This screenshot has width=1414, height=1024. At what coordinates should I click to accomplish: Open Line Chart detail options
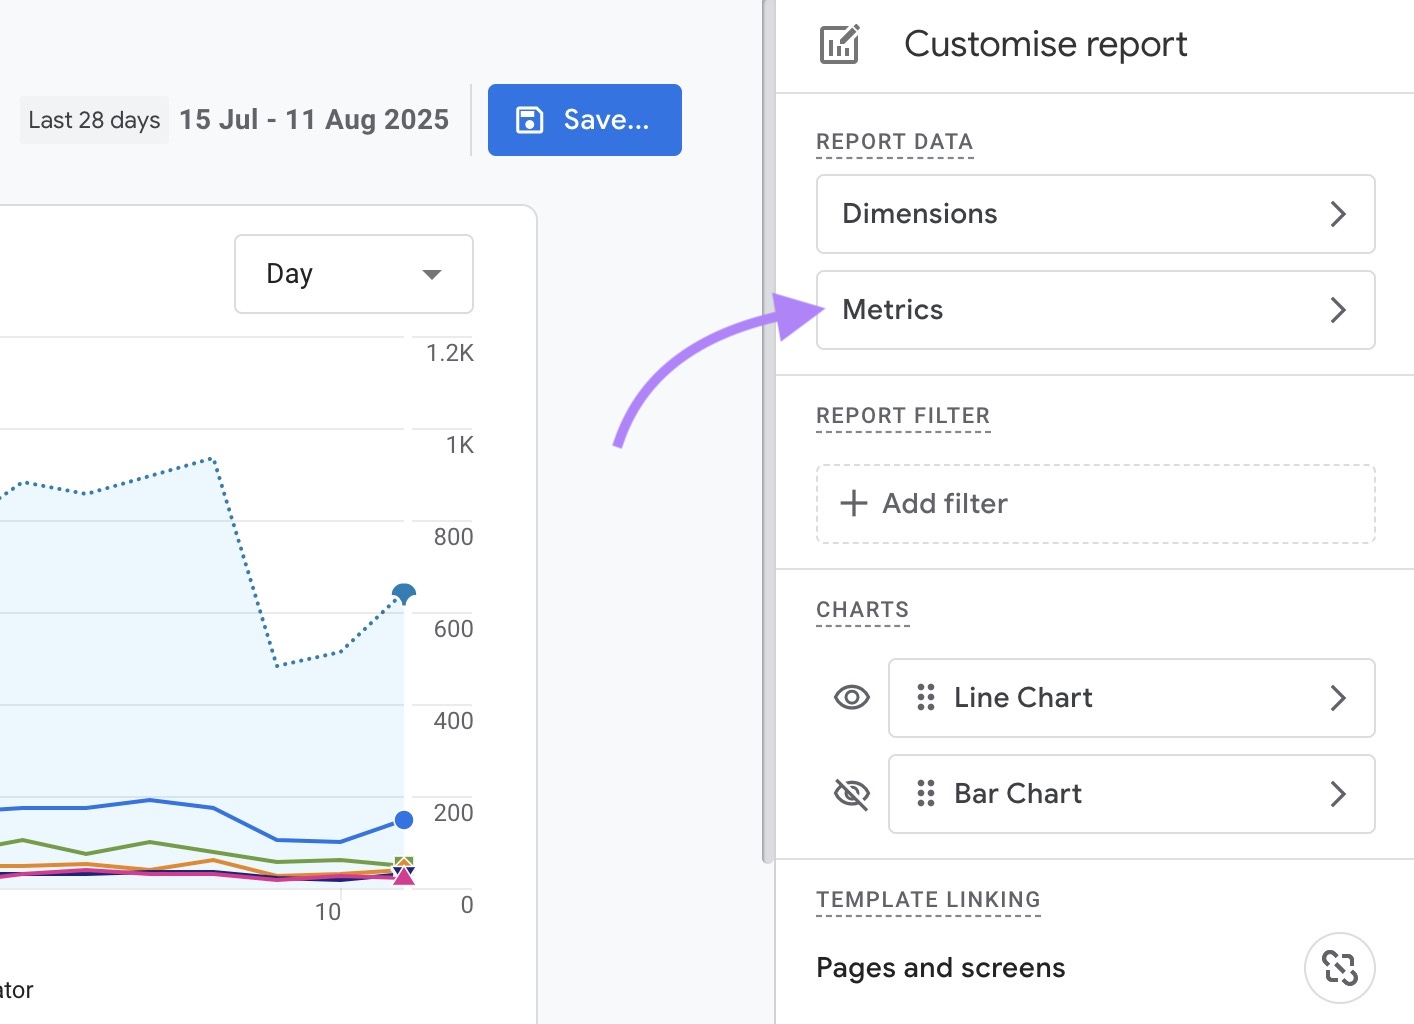click(x=1339, y=698)
